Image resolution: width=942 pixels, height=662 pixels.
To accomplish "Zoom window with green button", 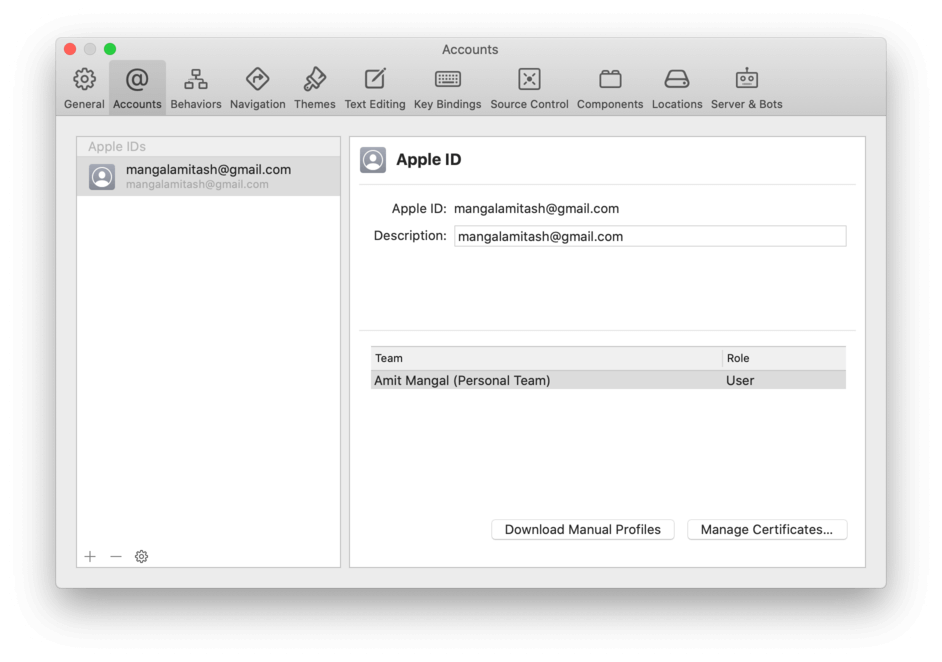I will [110, 49].
